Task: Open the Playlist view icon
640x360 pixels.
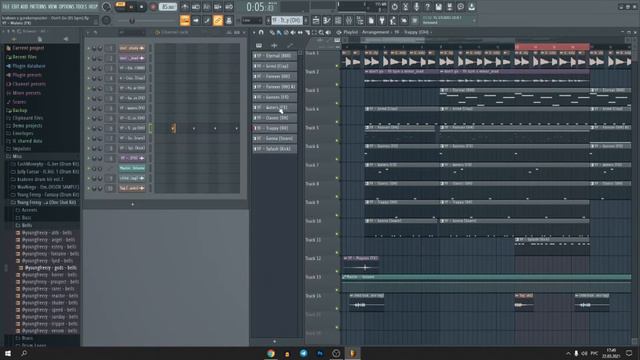Action: (316, 20)
